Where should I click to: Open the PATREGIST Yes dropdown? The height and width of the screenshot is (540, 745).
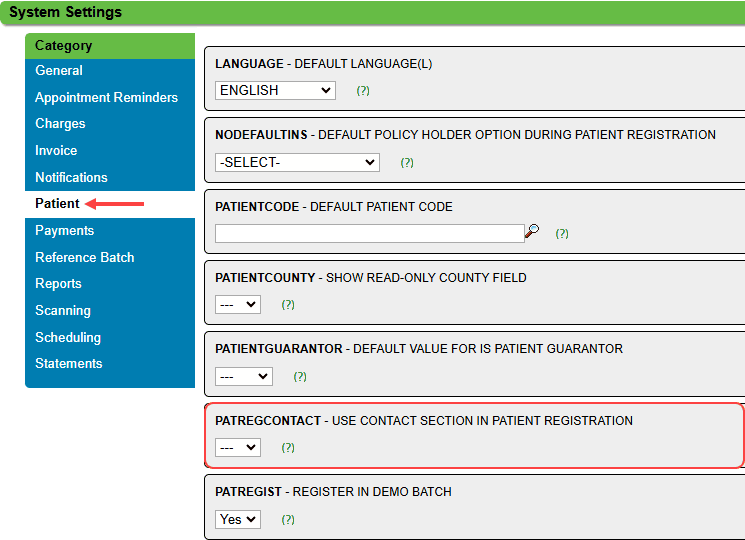point(238,520)
